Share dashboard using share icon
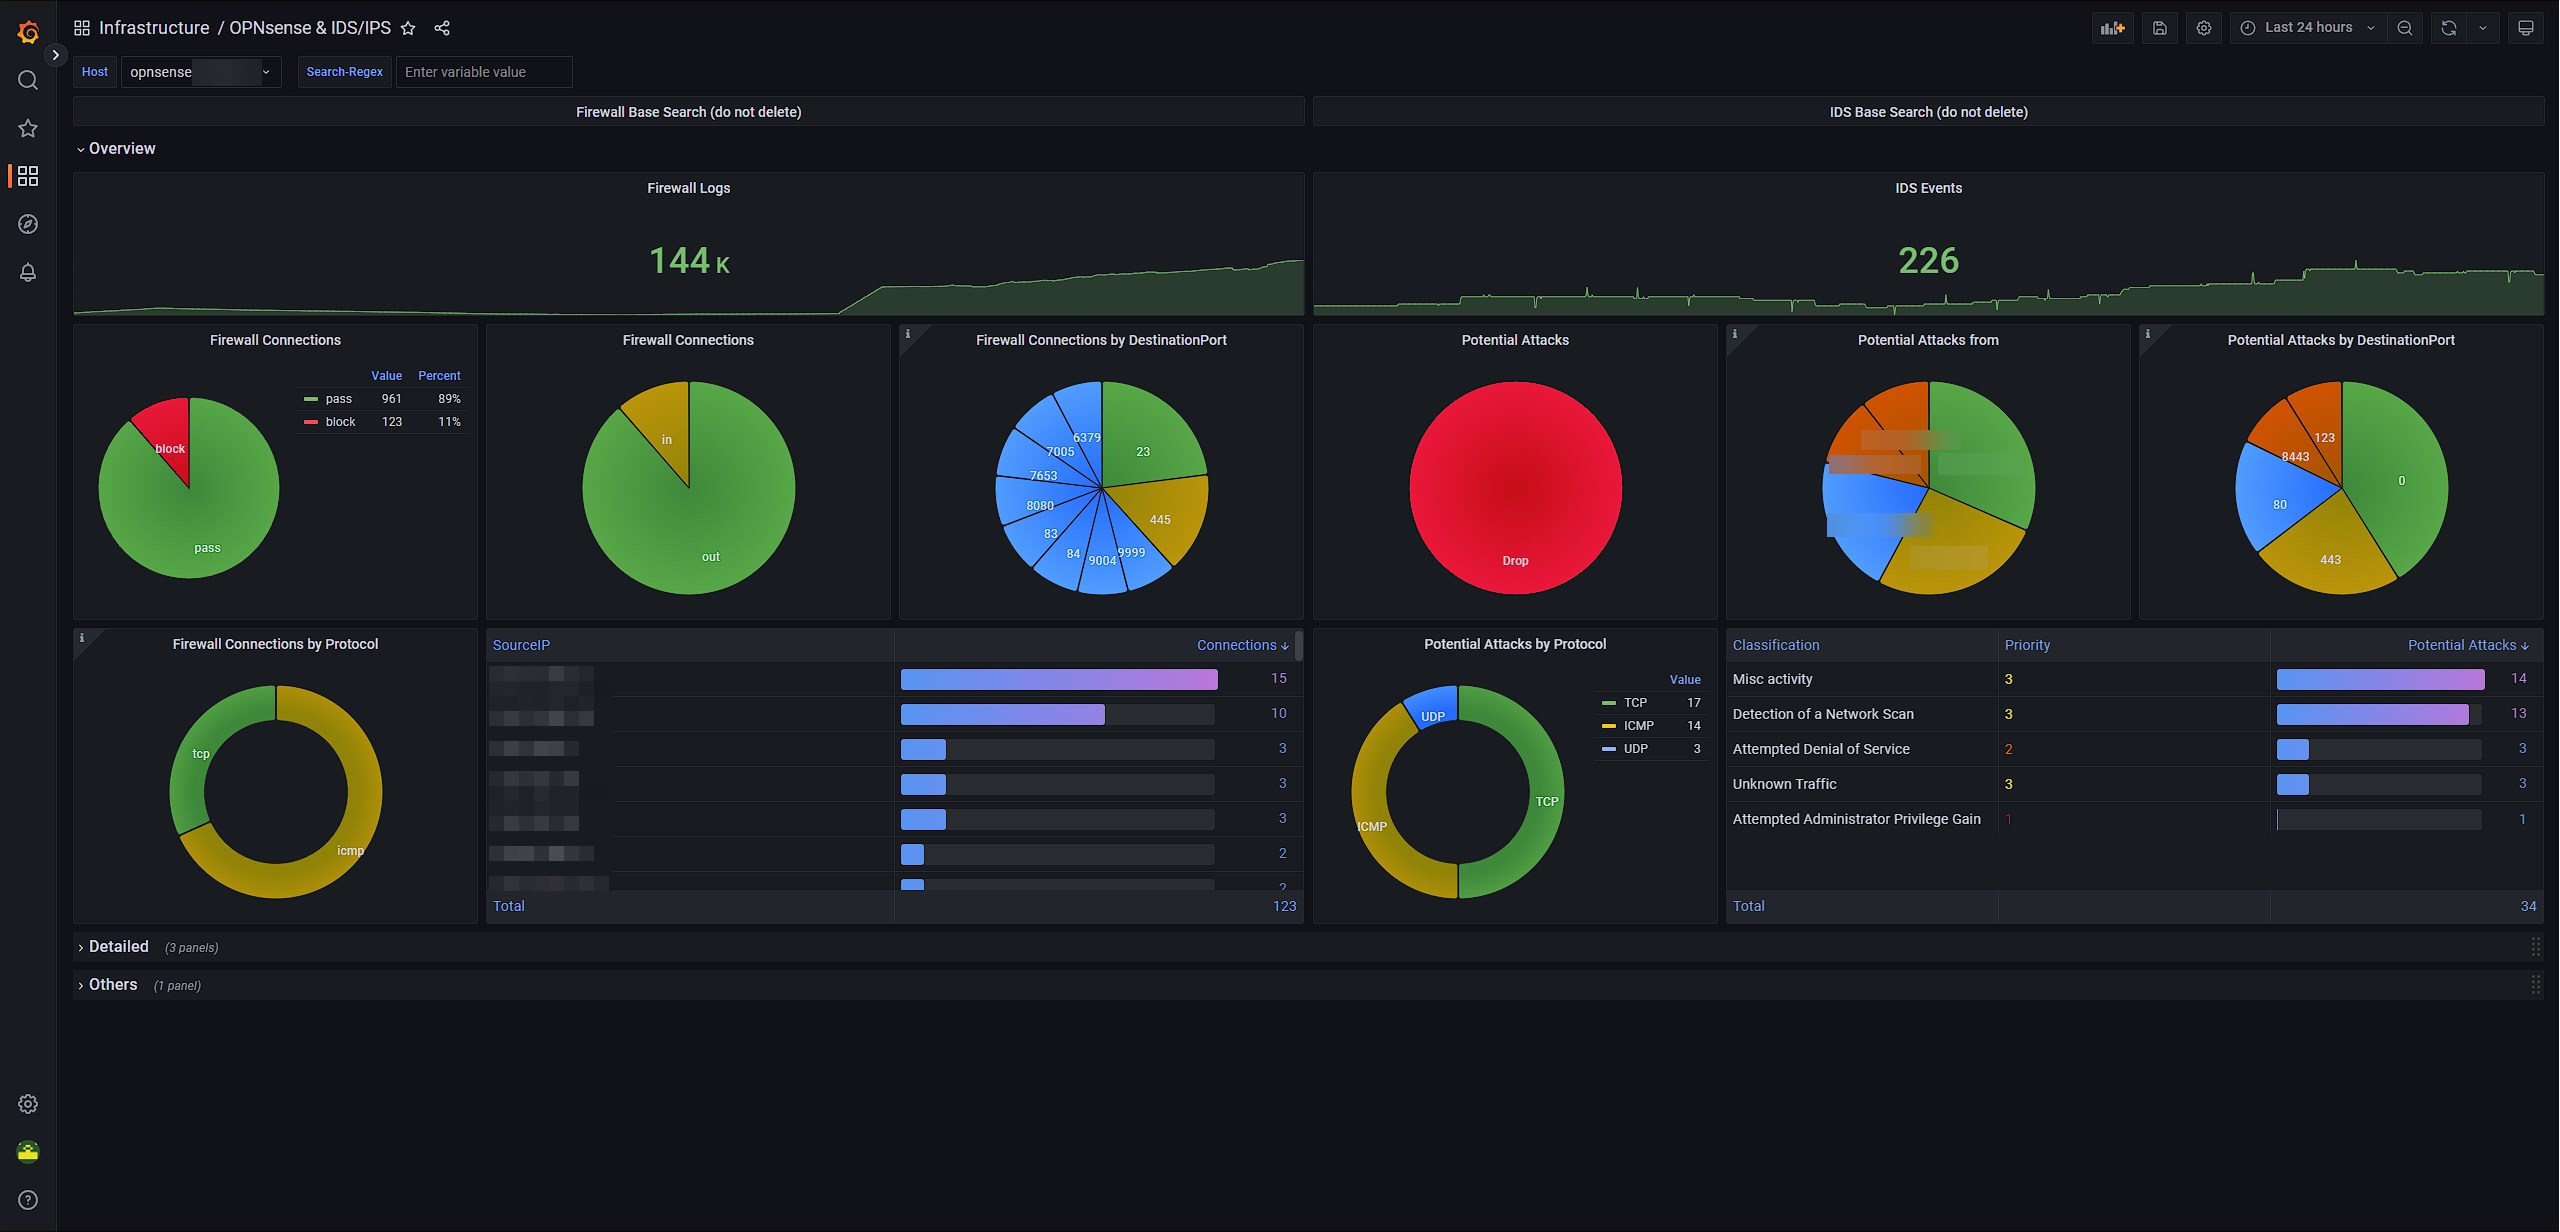Image resolution: width=2560 pixels, height=1232 pixels. coord(442,28)
